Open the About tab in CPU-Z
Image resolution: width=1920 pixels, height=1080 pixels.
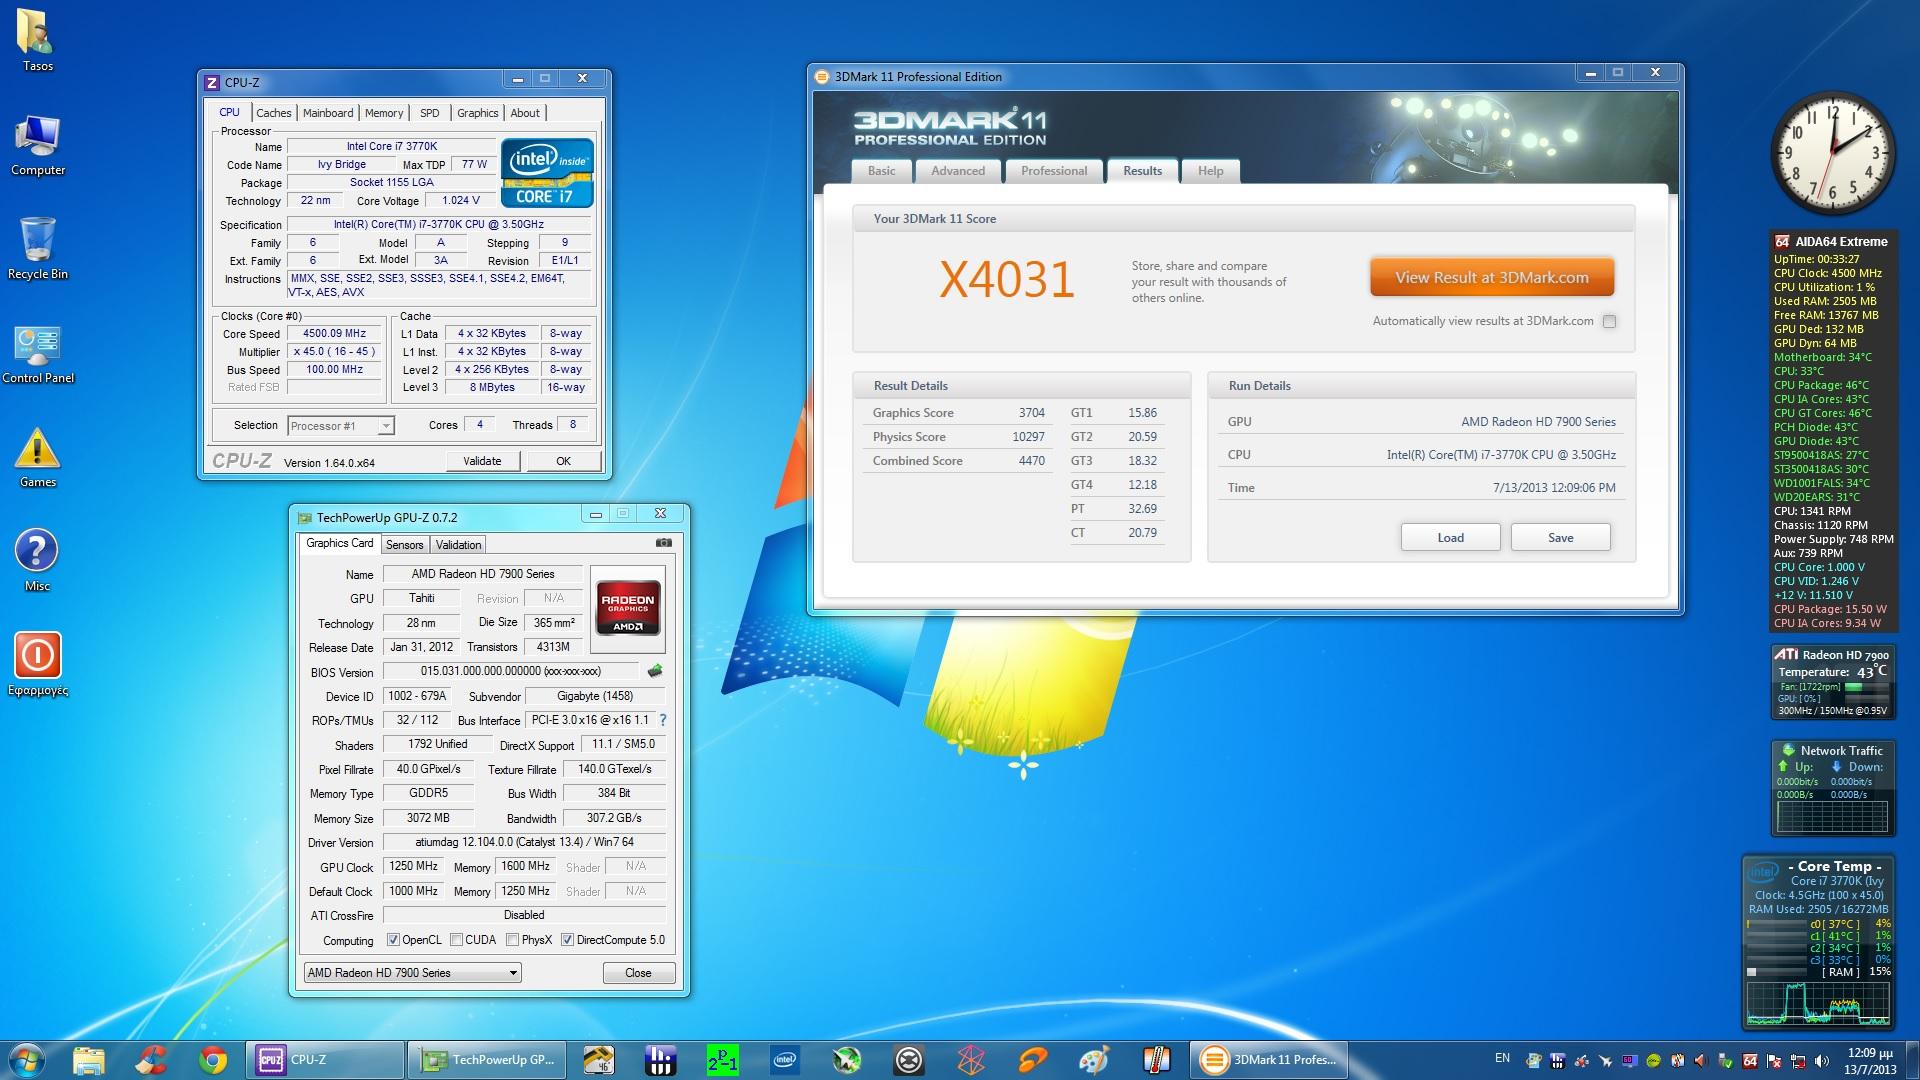pyautogui.click(x=525, y=113)
